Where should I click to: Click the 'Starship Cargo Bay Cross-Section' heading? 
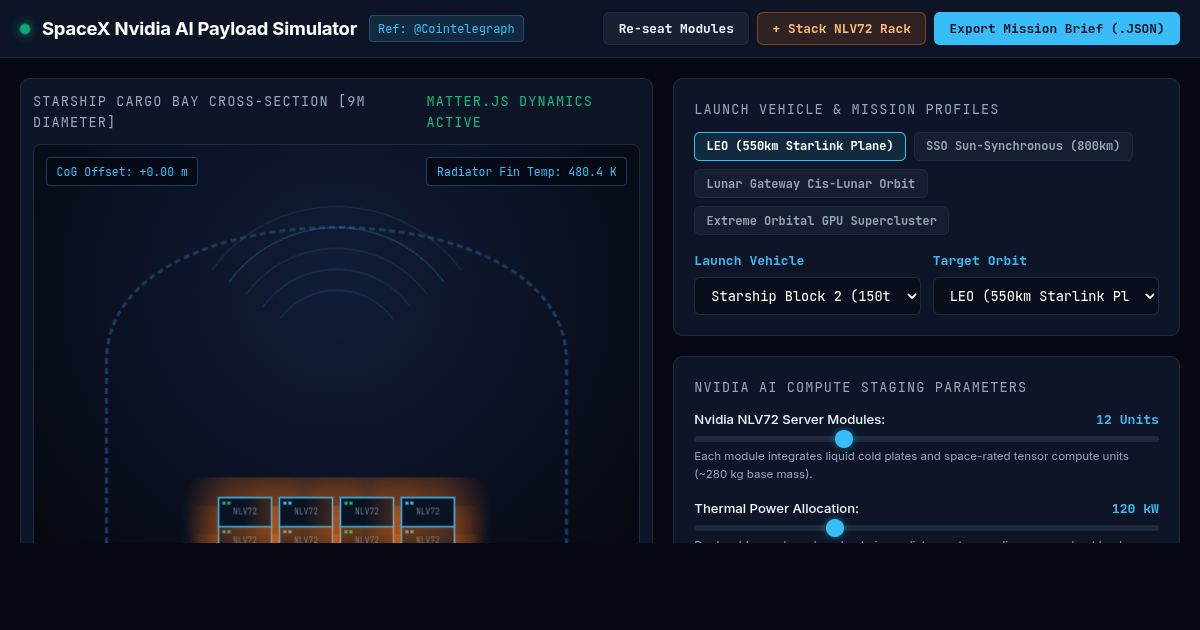200,112
